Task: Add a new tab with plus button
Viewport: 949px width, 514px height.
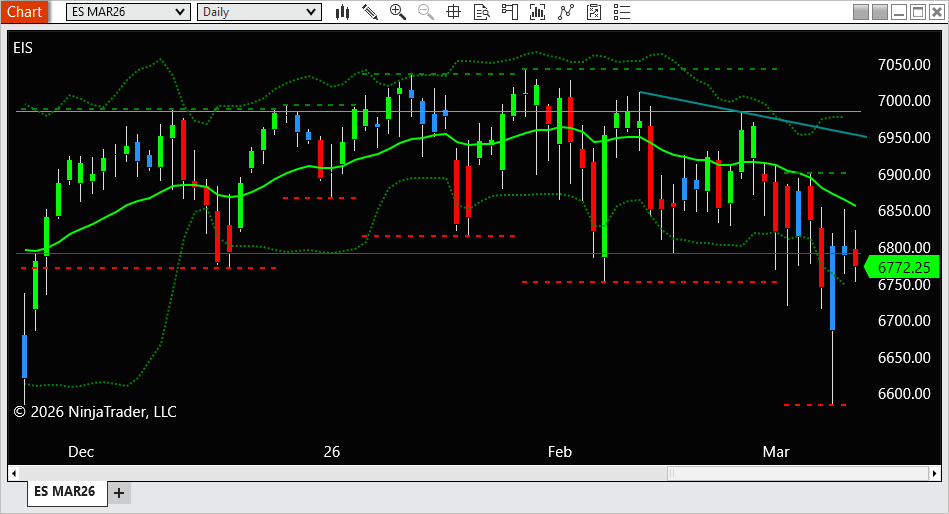Action: [119, 493]
